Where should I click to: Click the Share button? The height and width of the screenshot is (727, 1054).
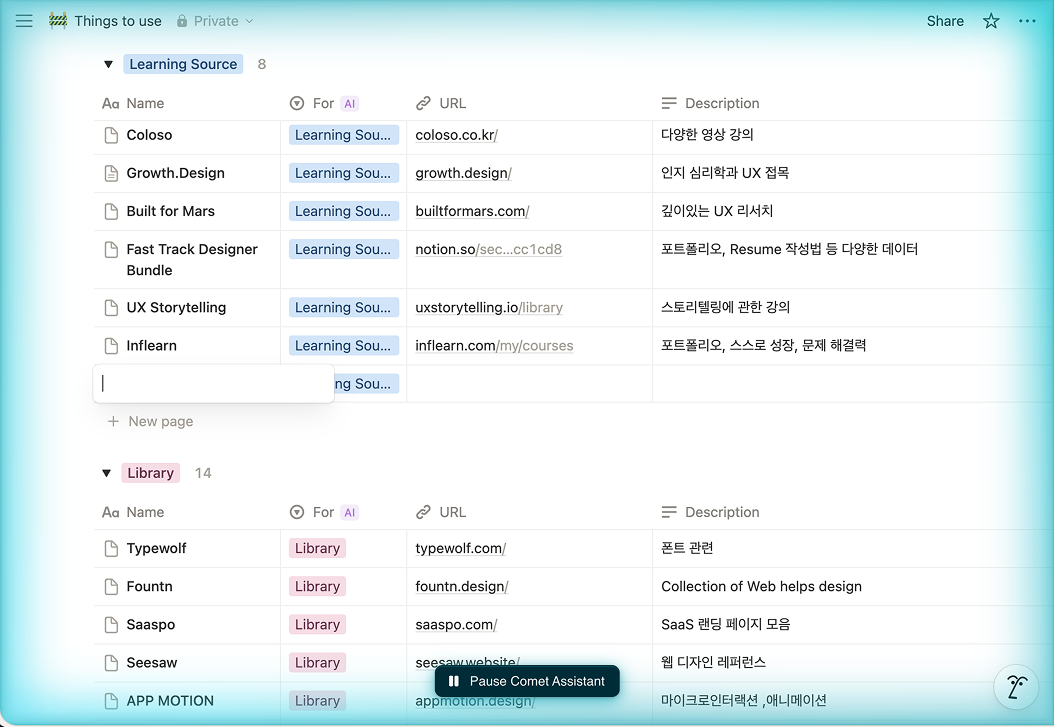tap(944, 21)
